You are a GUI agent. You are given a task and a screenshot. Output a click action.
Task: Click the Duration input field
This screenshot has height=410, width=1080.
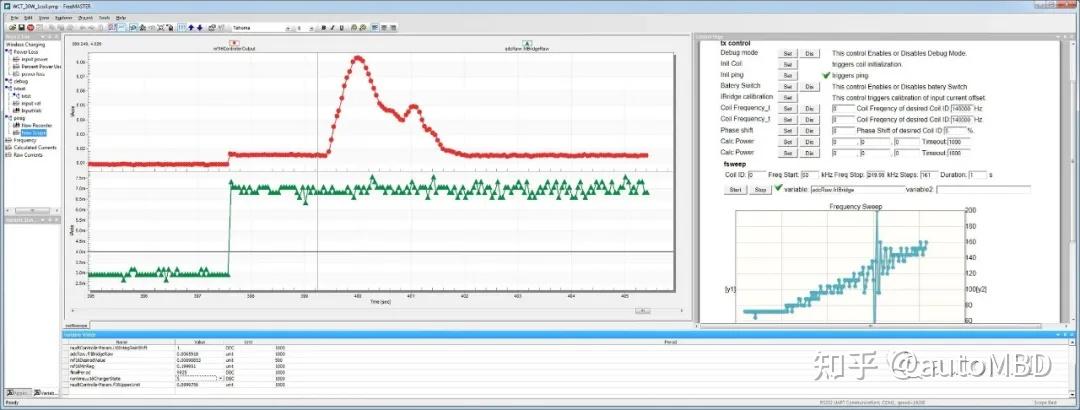(x=977, y=175)
